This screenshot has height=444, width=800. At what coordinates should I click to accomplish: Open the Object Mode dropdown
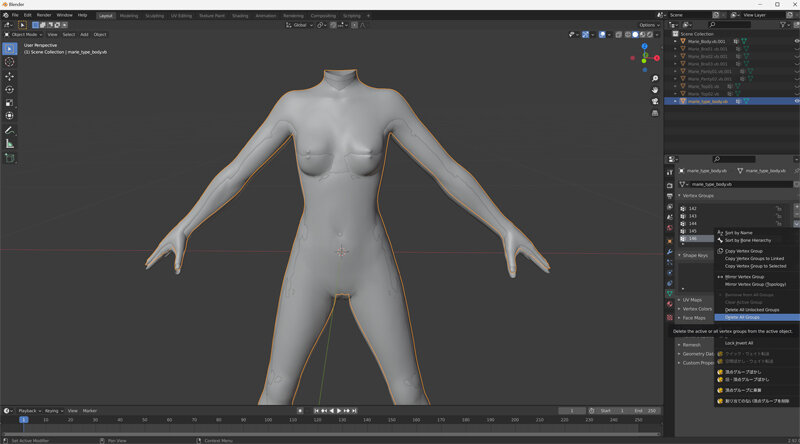pyautogui.click(x=23, y=35)
